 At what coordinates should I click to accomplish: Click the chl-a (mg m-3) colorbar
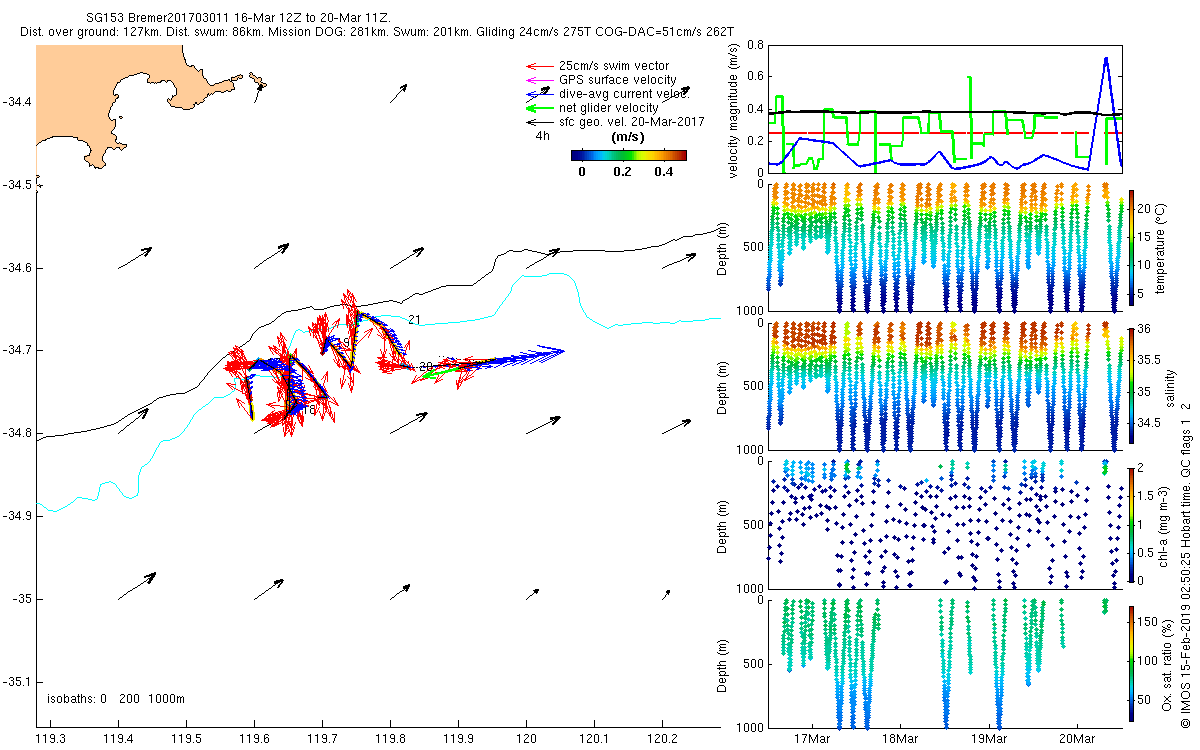[1132, 523]
